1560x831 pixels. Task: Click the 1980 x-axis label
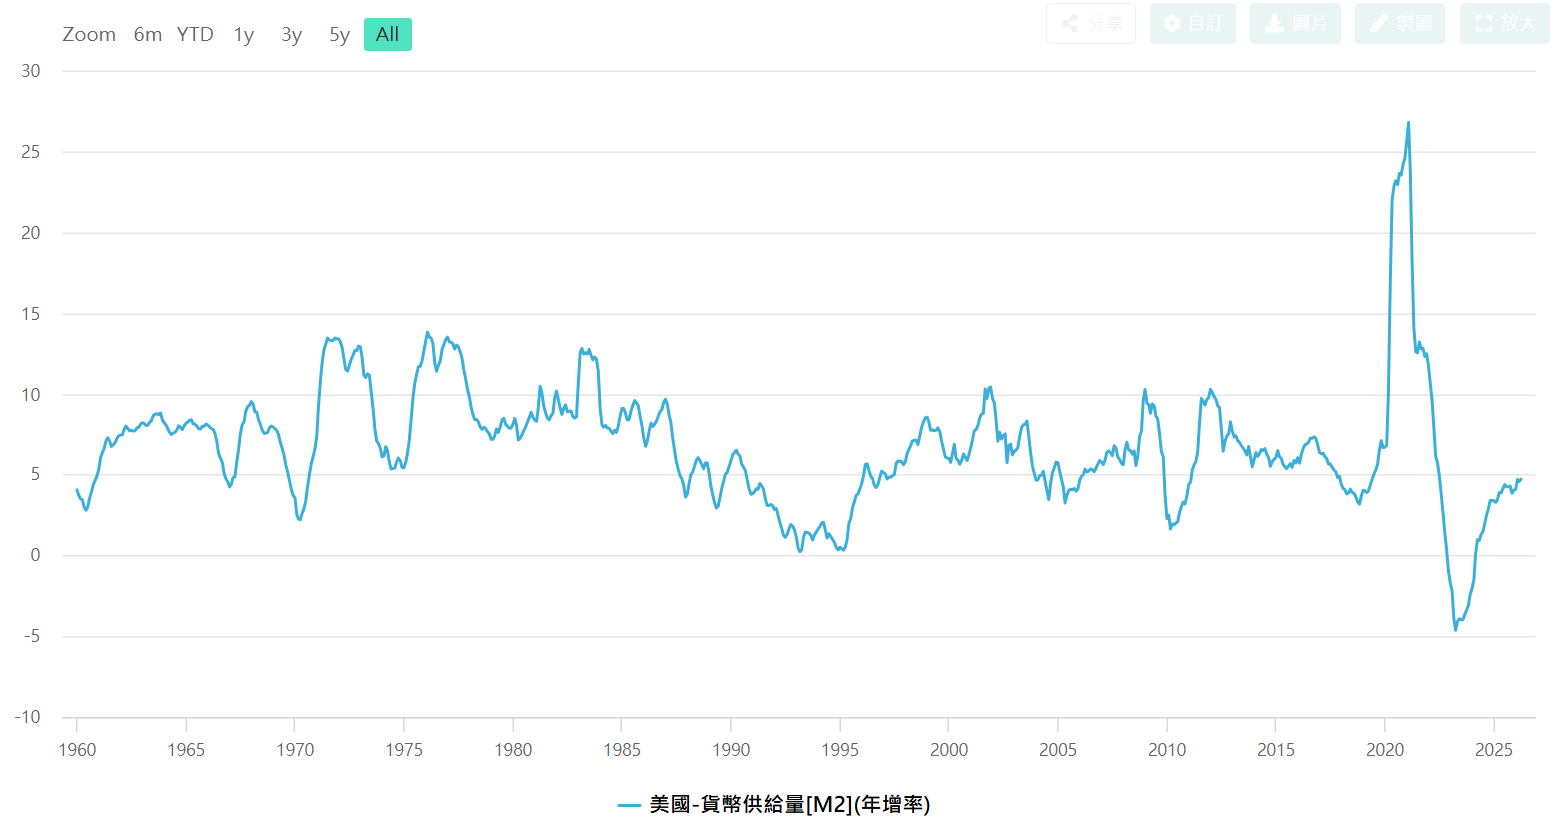tap(513, 750)
